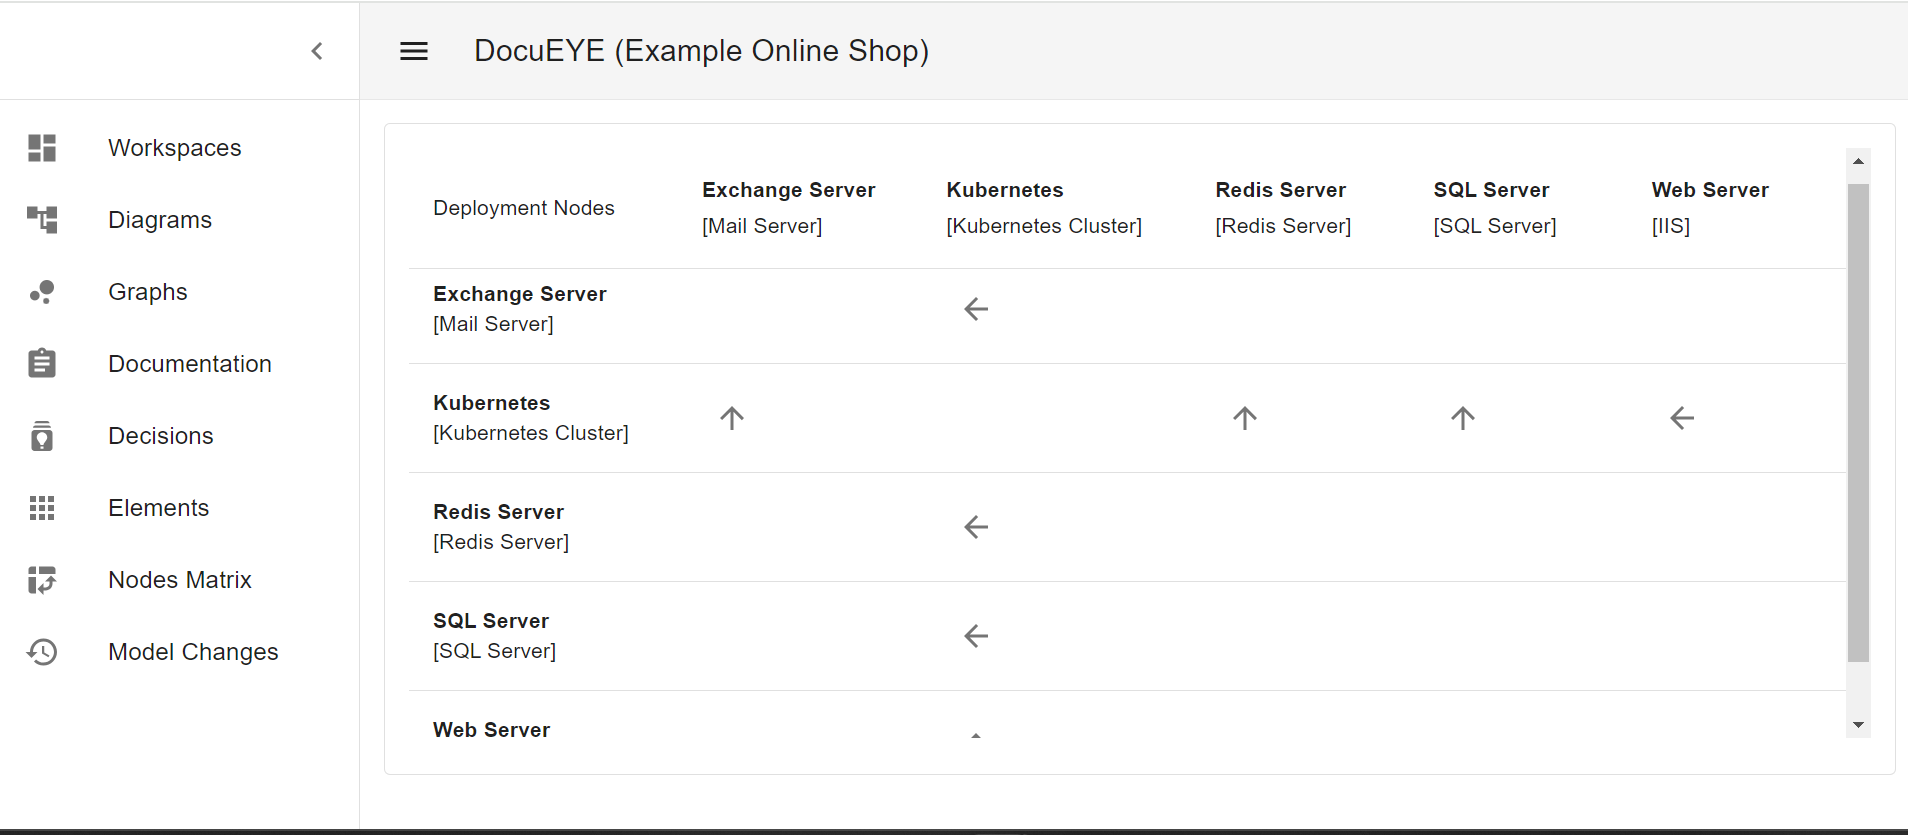Click the Graphs bubble icon
Image resolution: width=1908 pixels, height=835 pixels.
click(42, 292)
